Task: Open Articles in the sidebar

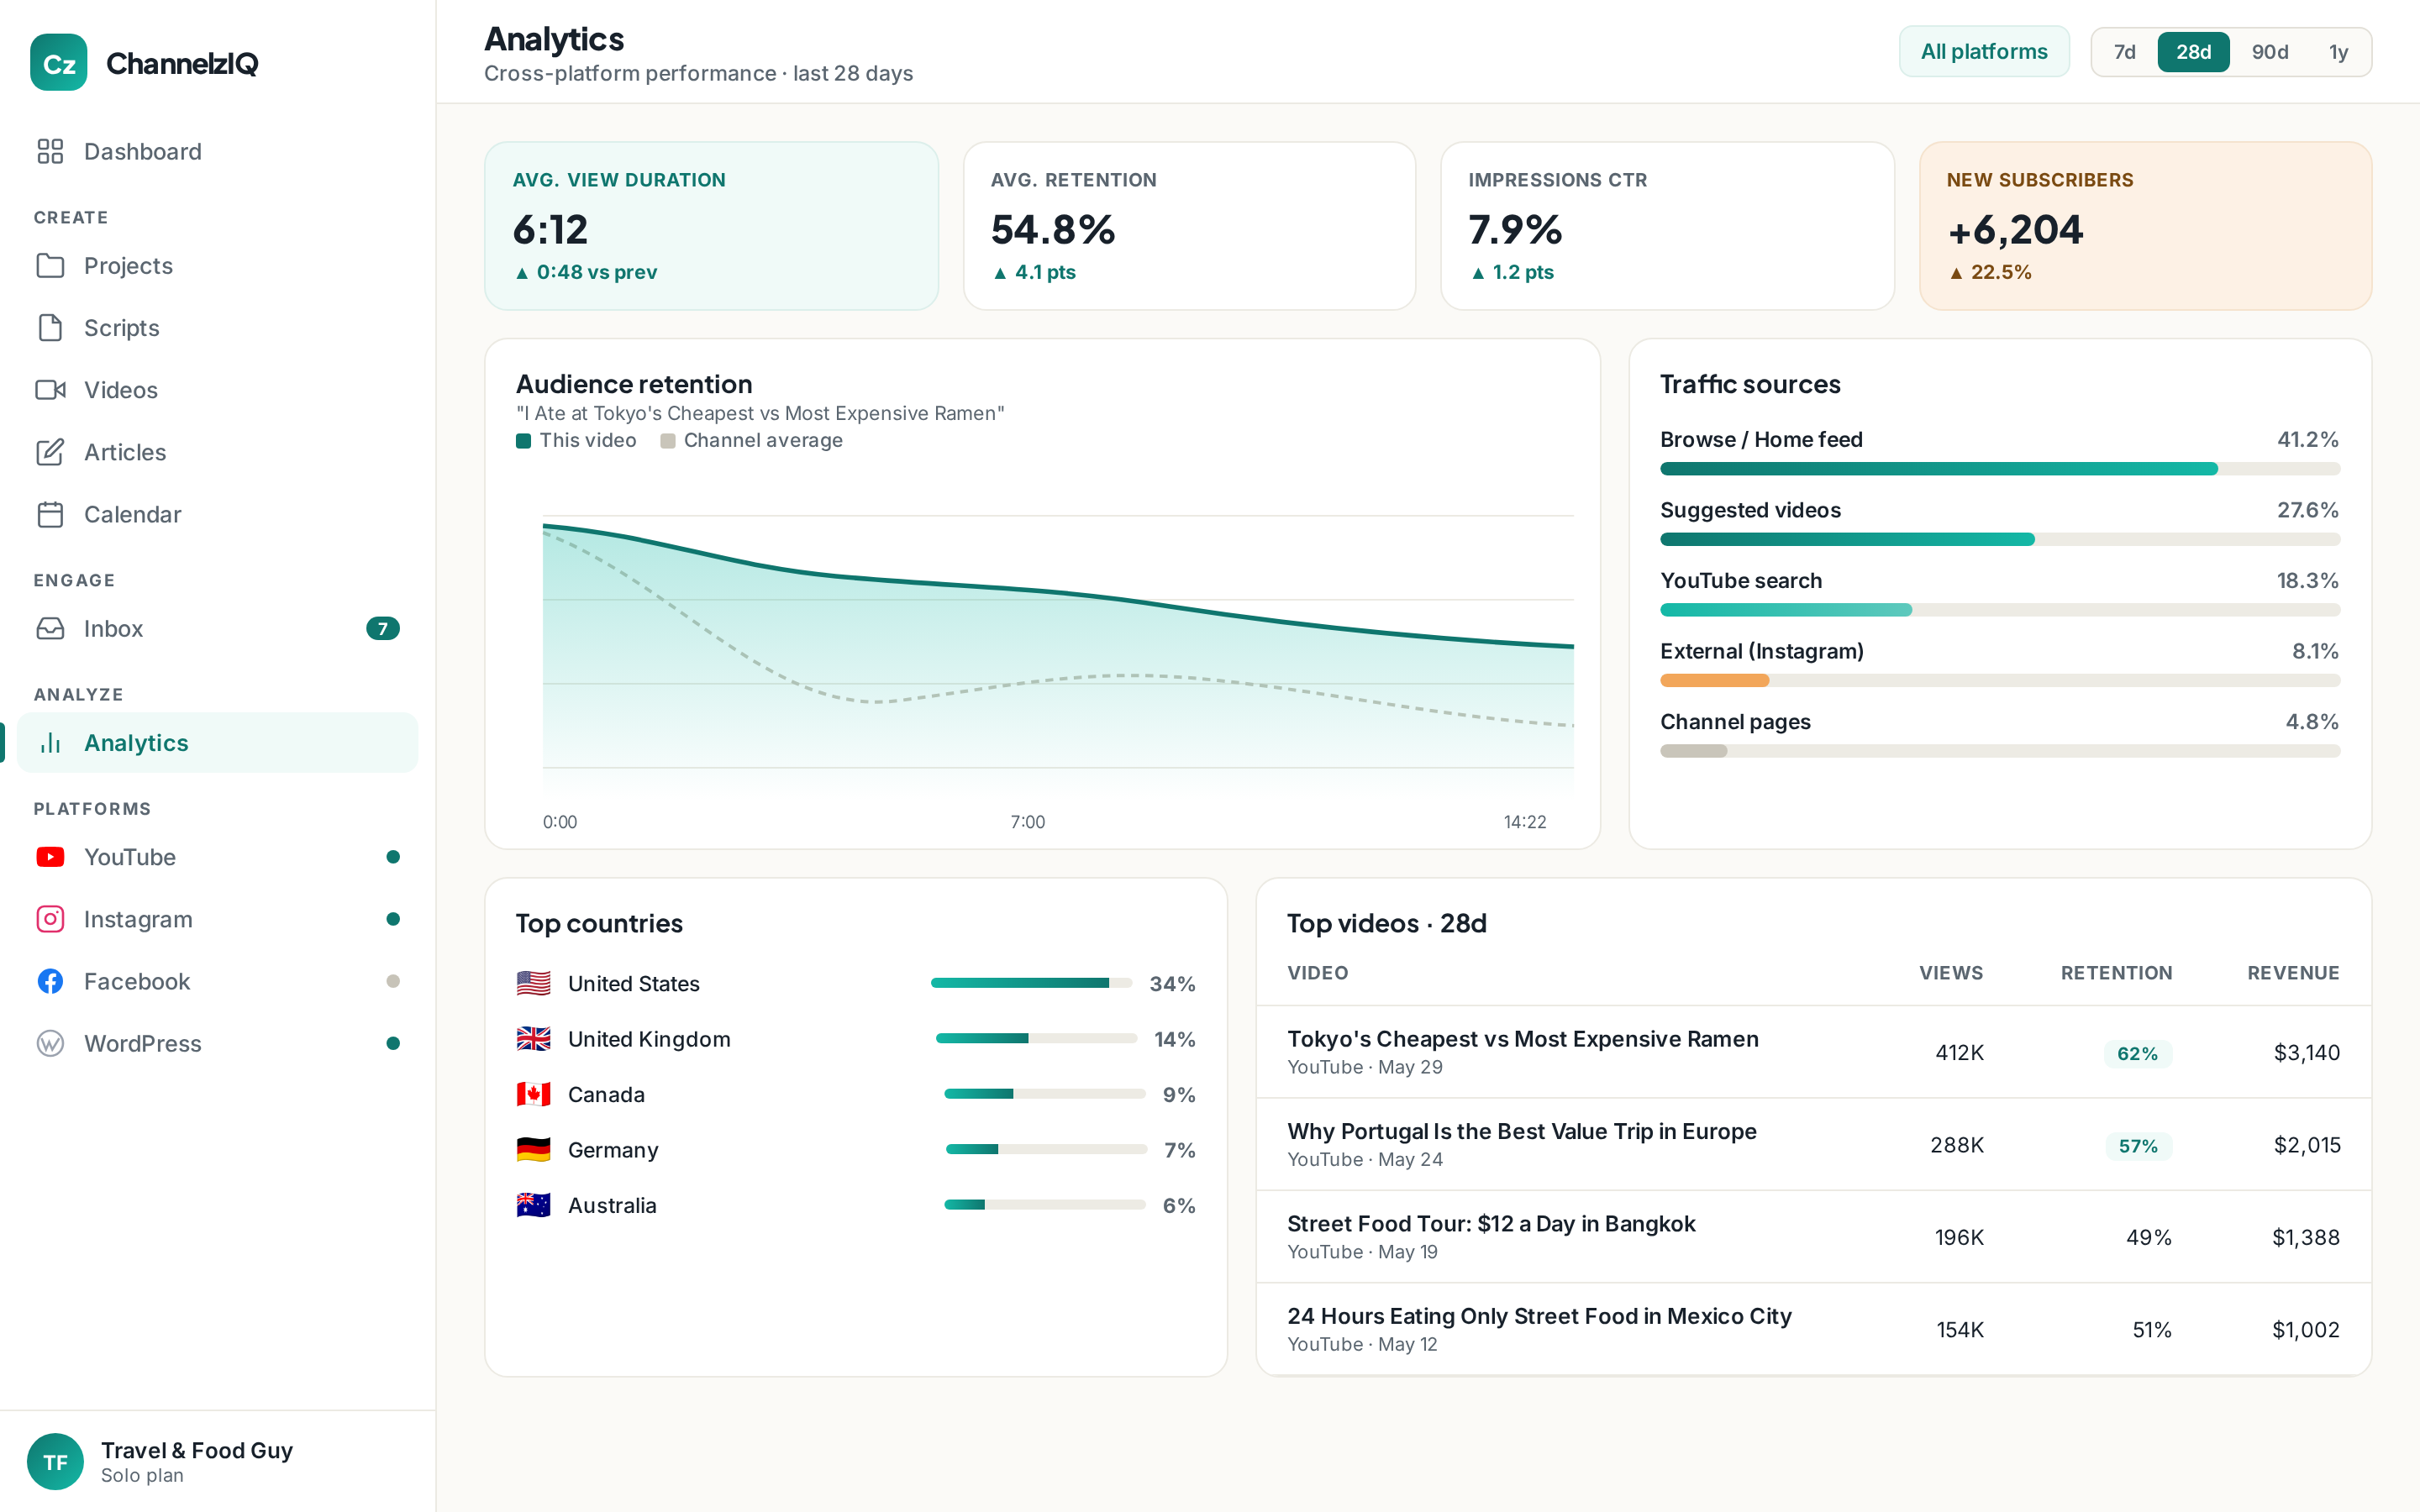Action: click(217, 452)
